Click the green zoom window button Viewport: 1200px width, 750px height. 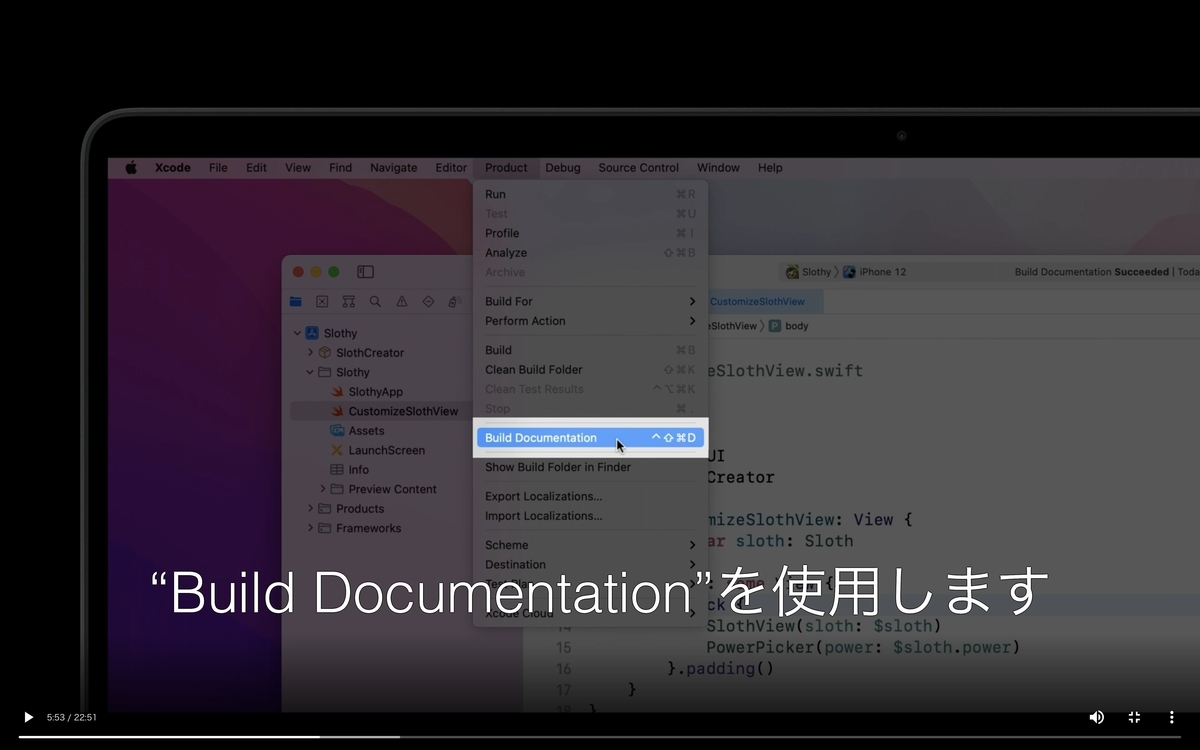point(334,272)
